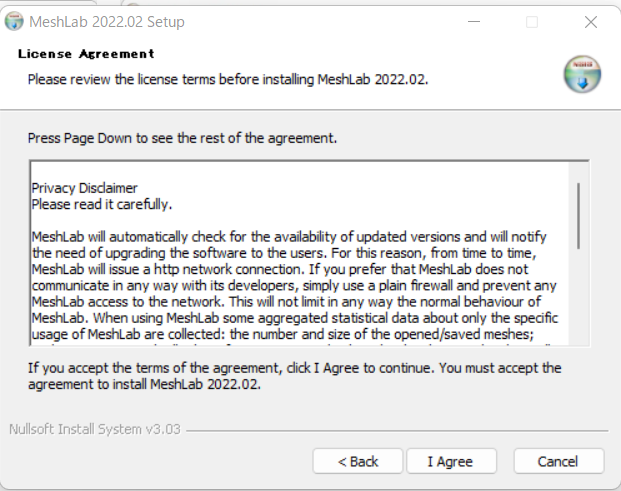
Task: Click inside the license agreement text box
Action: pos(300,253)
